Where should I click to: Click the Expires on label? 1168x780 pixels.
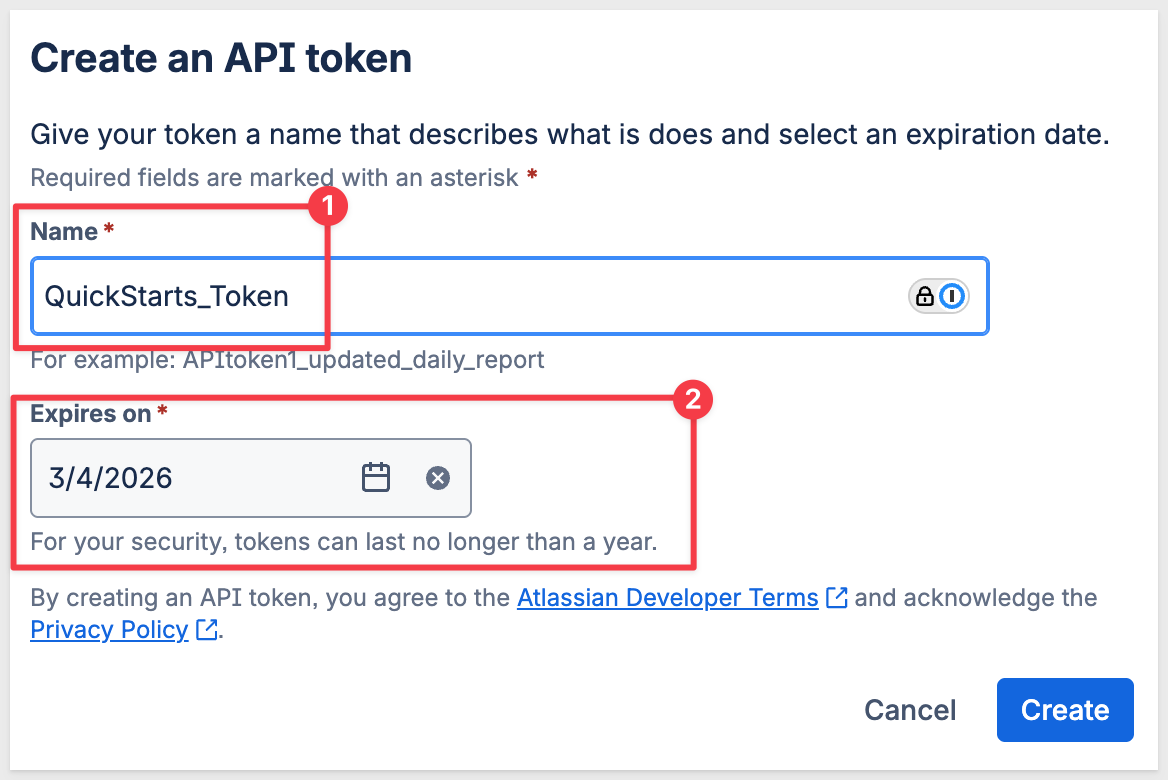pos(91,414)
